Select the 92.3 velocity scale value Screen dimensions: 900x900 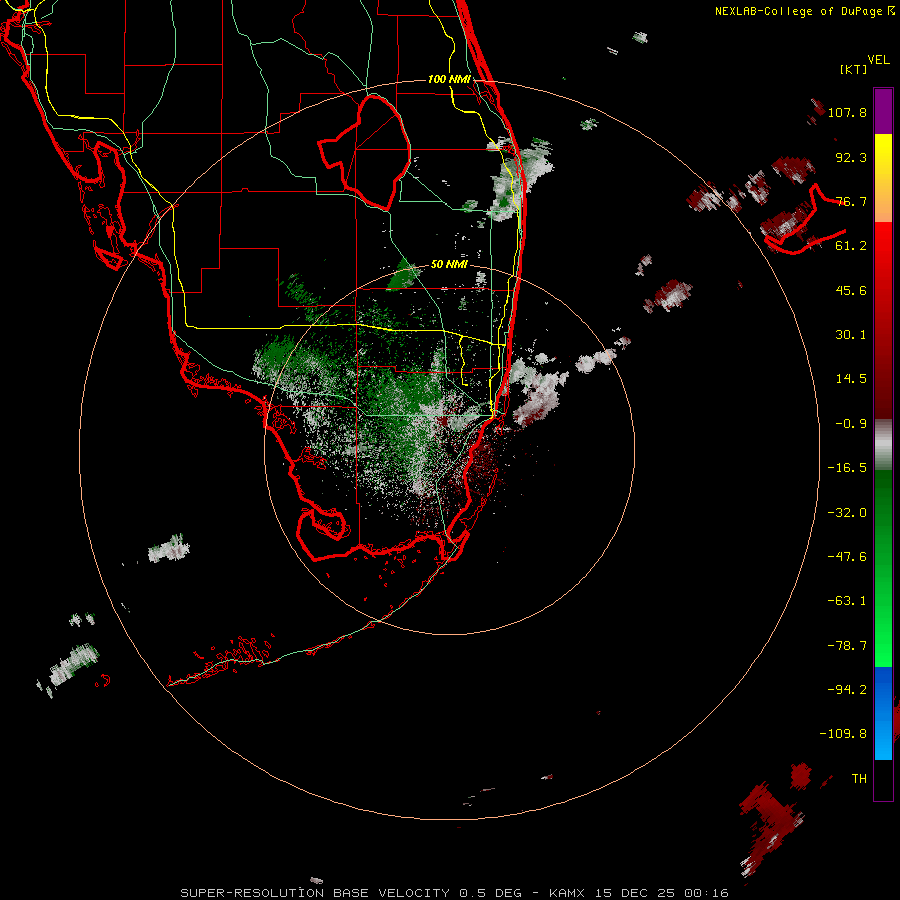851,157
